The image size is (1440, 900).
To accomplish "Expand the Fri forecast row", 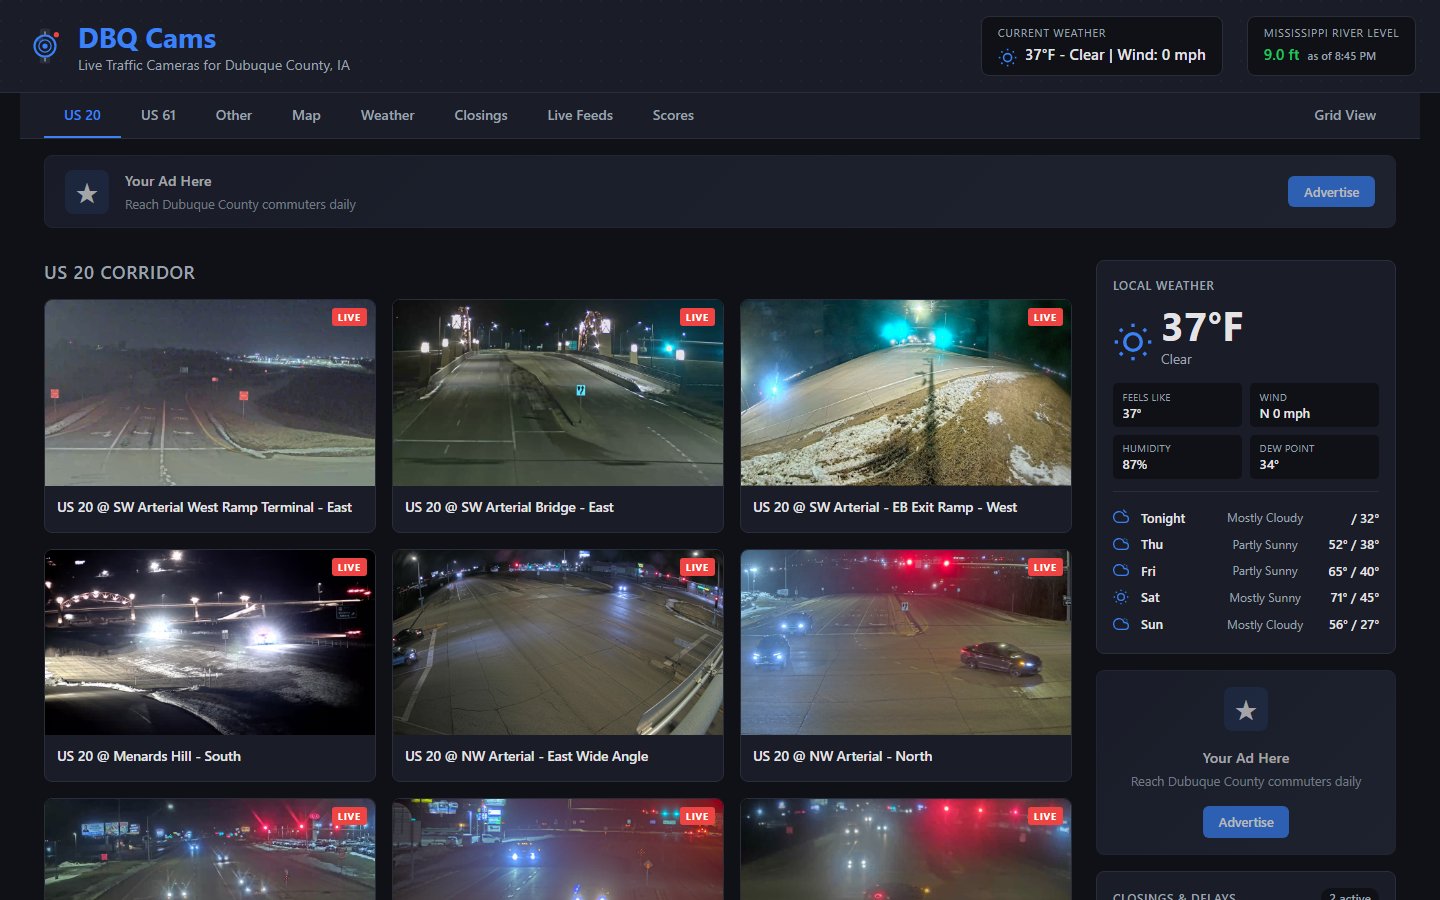I will point(1245,570).
